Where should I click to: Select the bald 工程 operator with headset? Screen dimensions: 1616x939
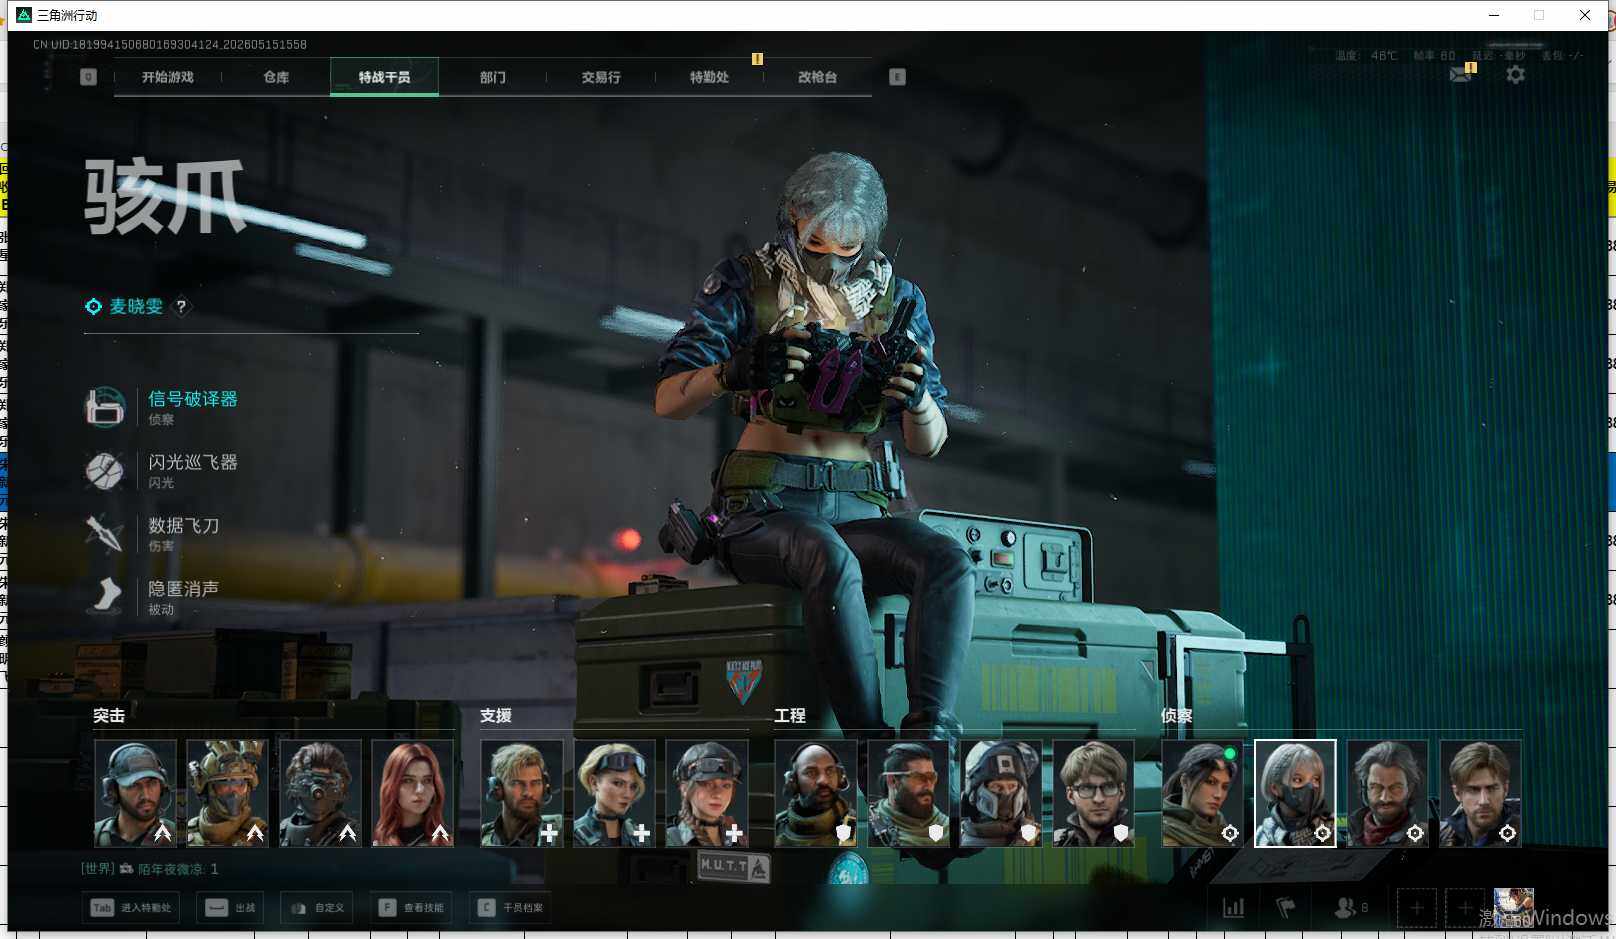pyautogui.click(x=816, y=793)
